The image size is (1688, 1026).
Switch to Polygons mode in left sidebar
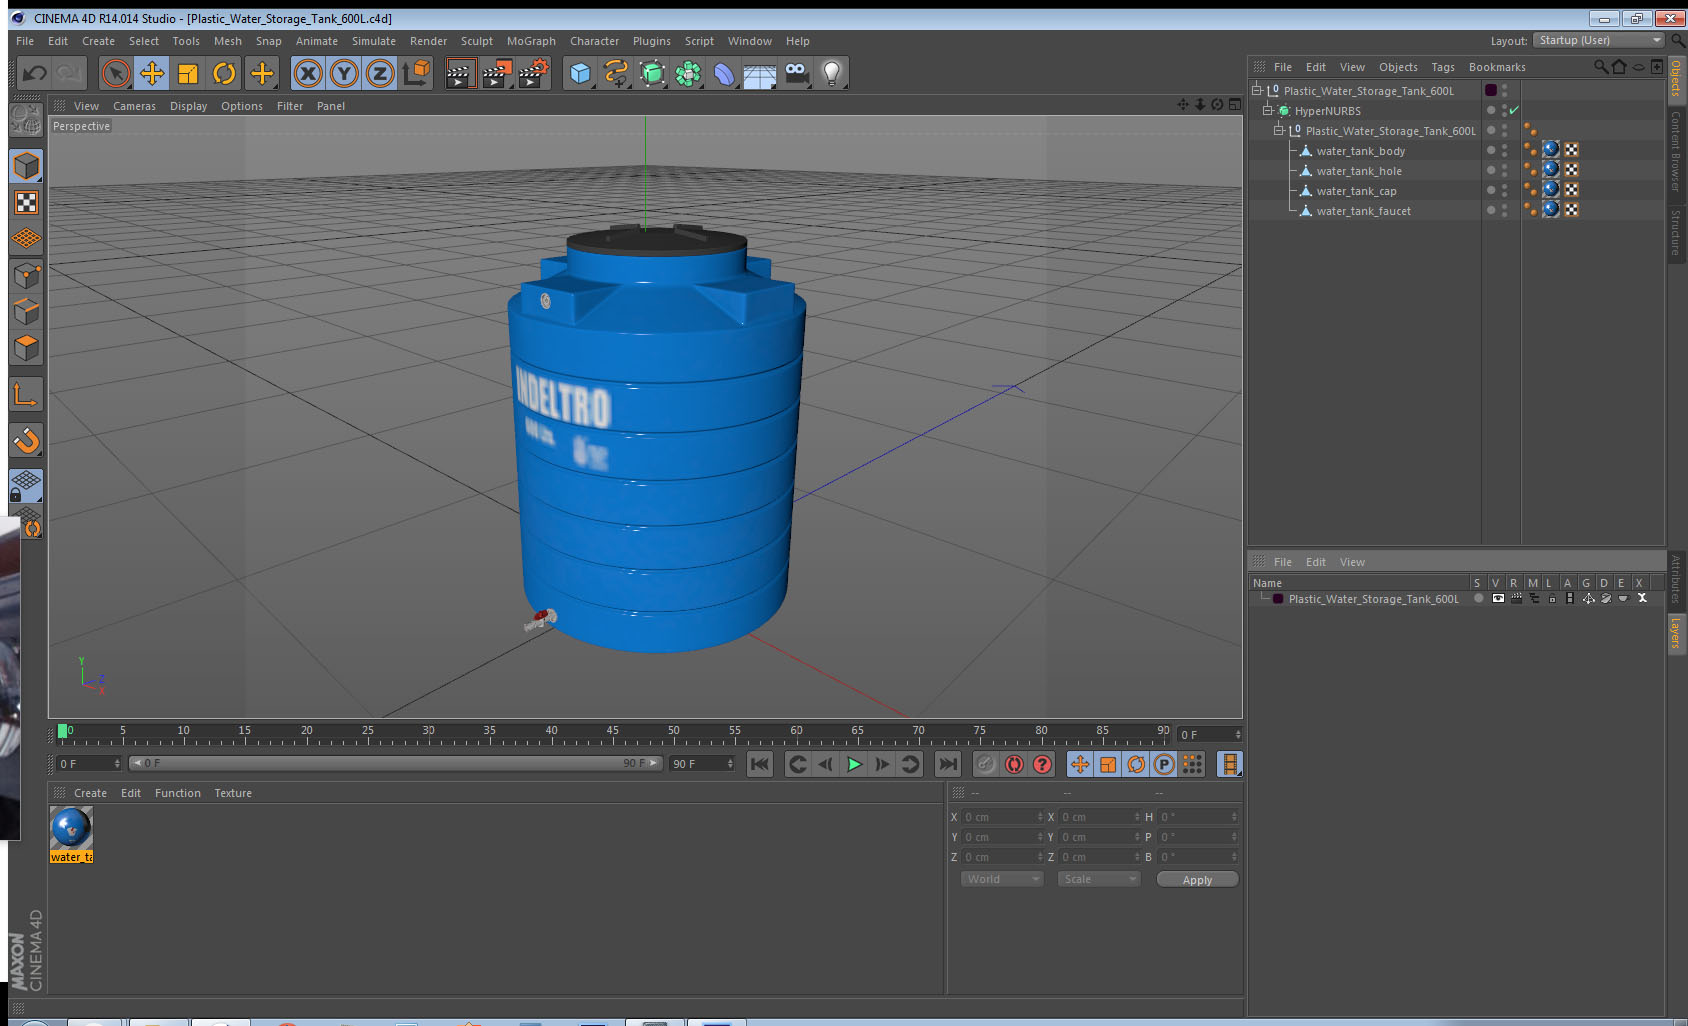[26, 348]
